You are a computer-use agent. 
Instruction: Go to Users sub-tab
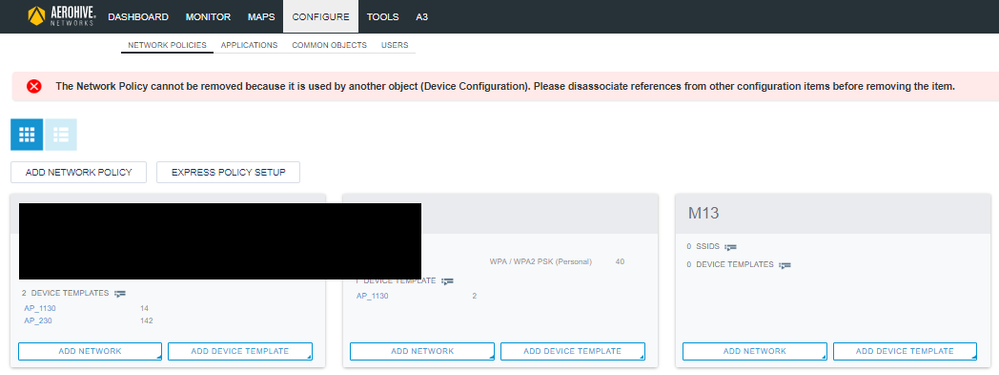pos(395,45)
